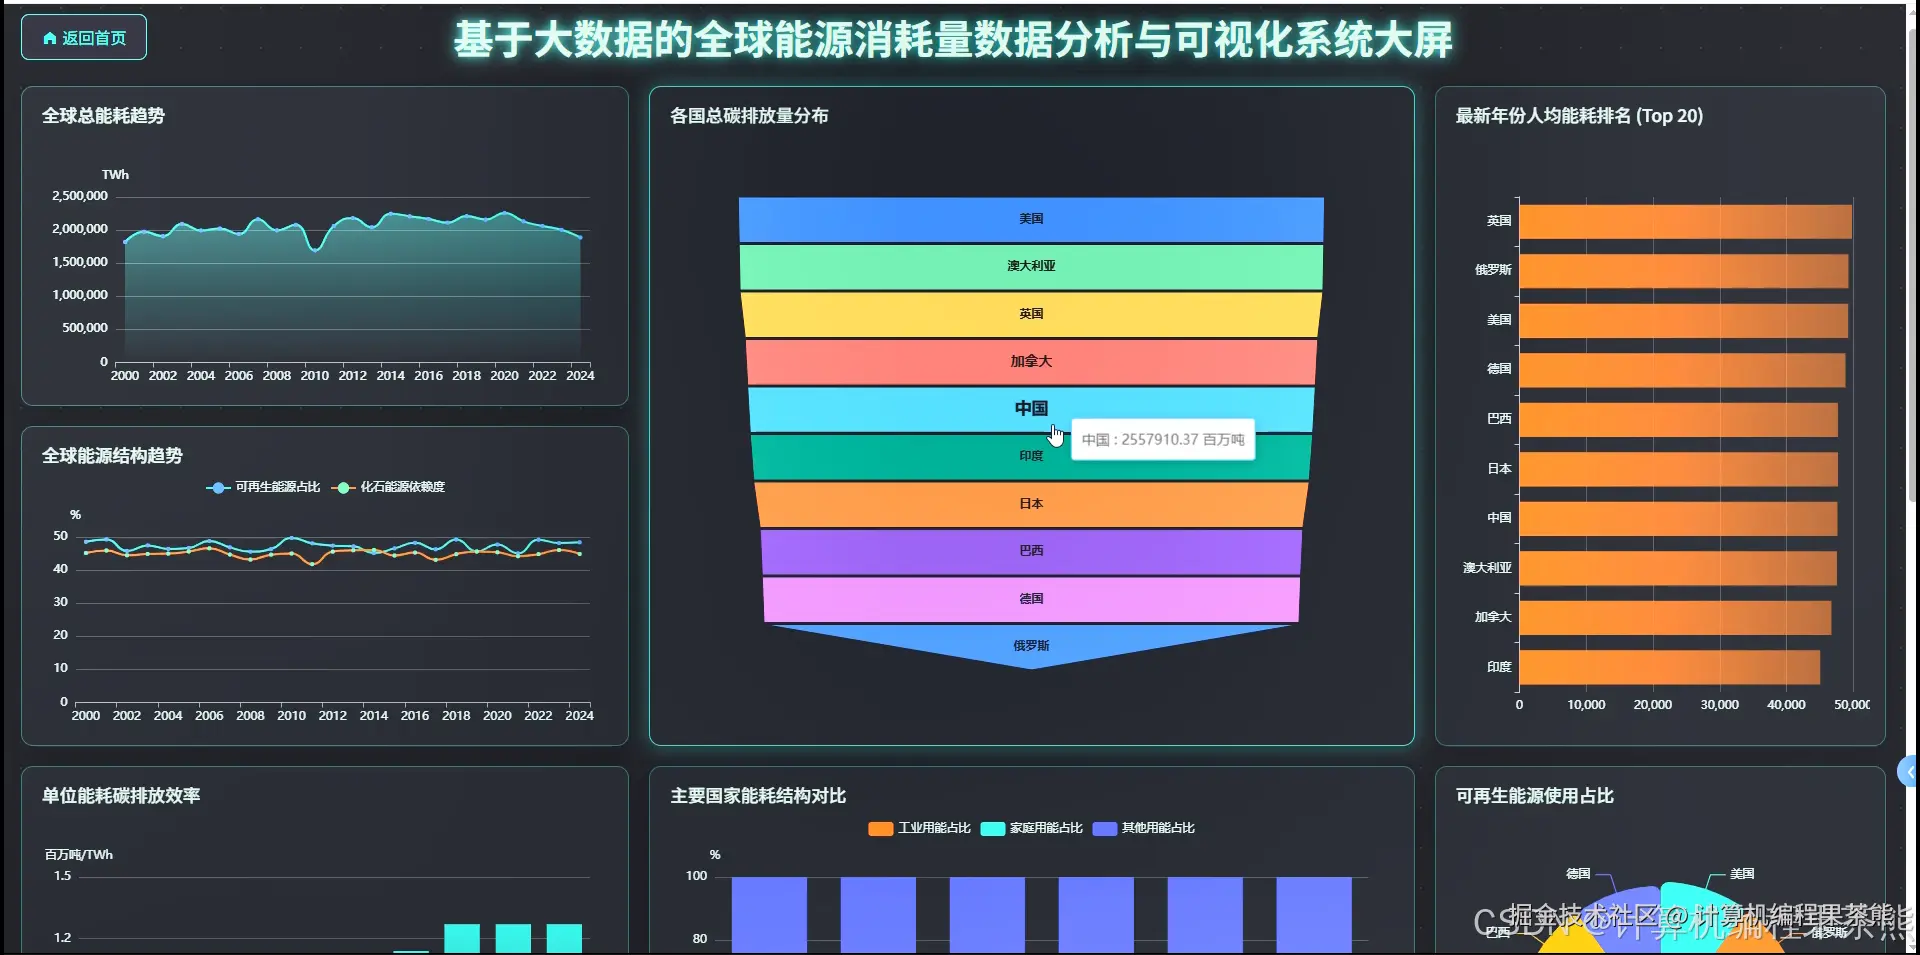Expand the blue side panel arrow tab
This screenshot has width=1920, height=955.
coord(1908,771)
